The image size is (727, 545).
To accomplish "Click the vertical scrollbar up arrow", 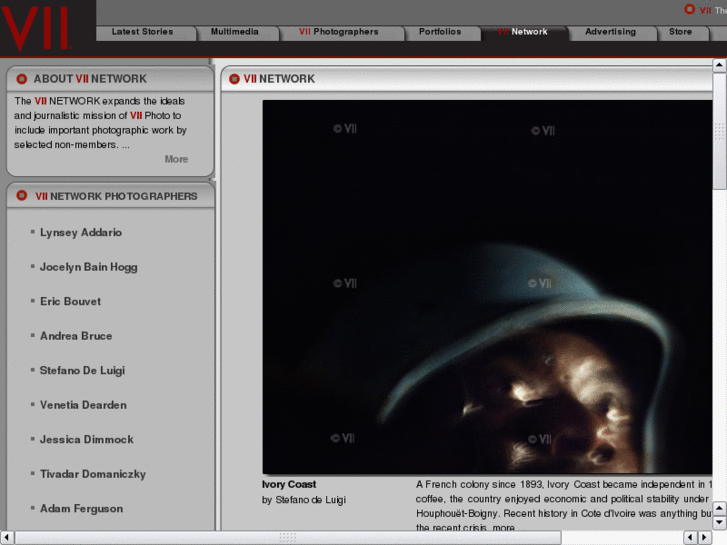I will pos(719,66).
